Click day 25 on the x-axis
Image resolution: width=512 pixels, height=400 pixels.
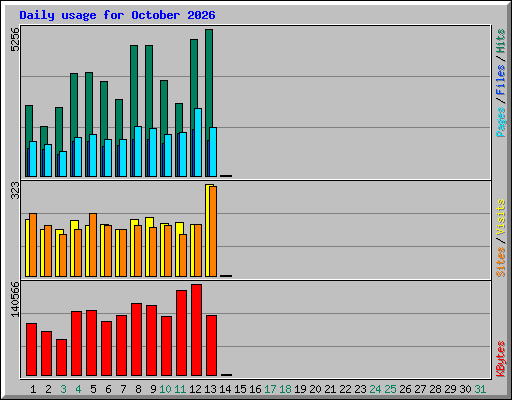pyautogui.click(x=390, y=389)
